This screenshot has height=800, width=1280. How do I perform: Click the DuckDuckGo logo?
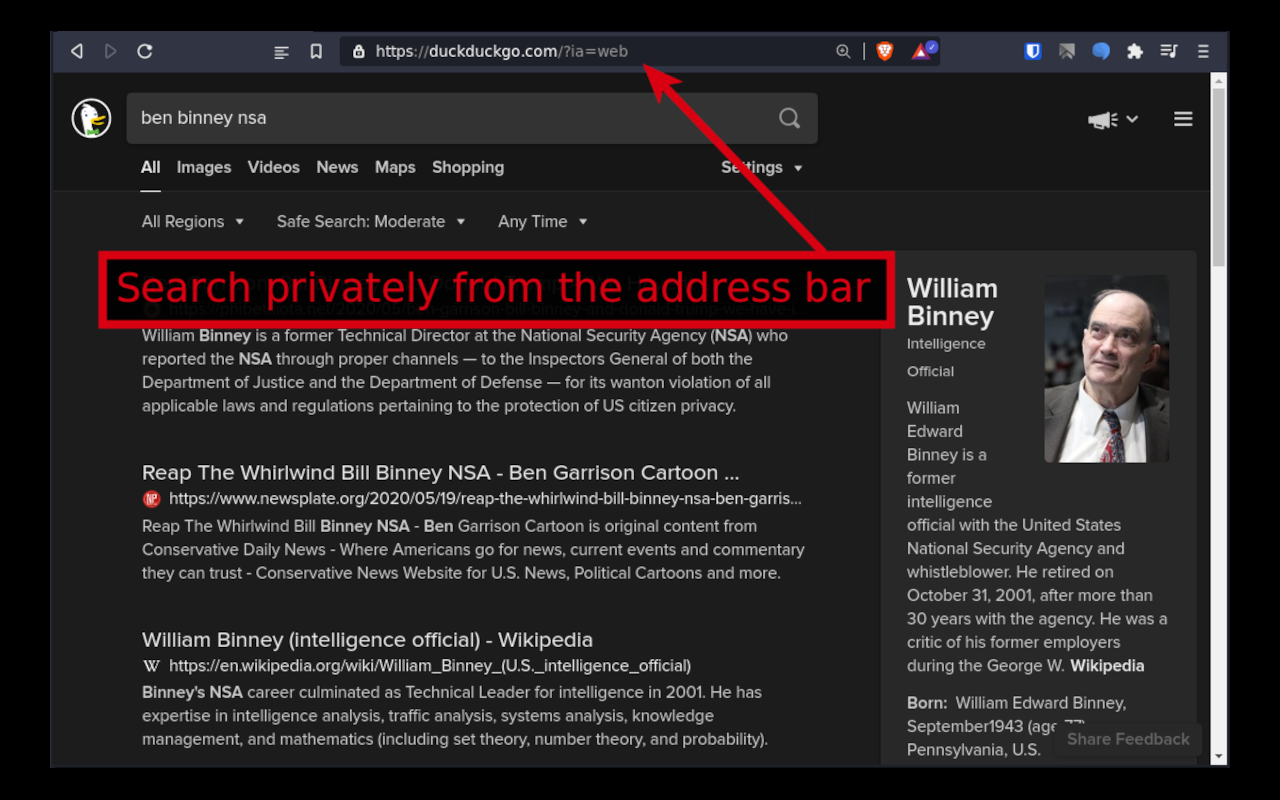click(91, 118)
